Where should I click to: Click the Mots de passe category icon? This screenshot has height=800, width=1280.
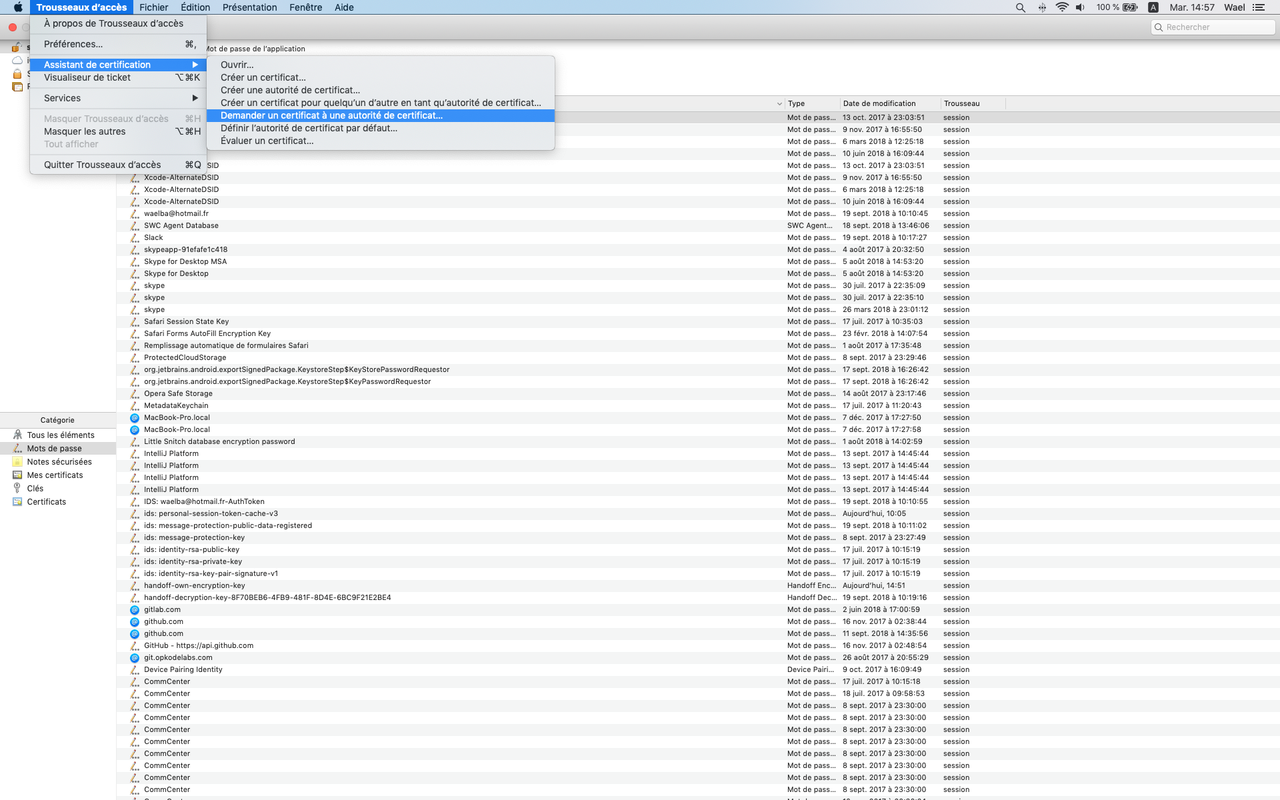pos(17,449)
